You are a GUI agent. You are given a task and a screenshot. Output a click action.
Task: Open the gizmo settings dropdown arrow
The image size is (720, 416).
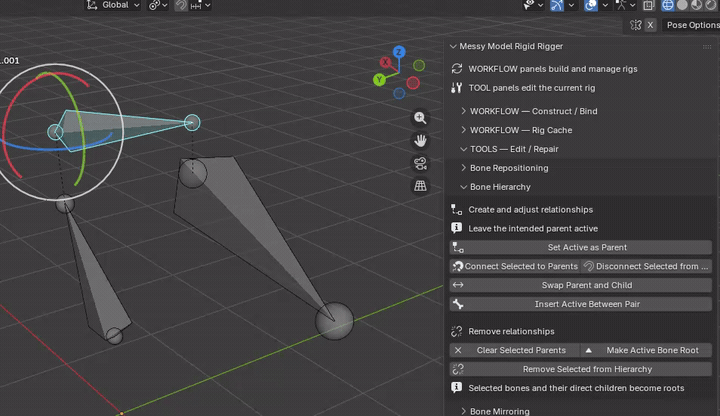[571, 5]
